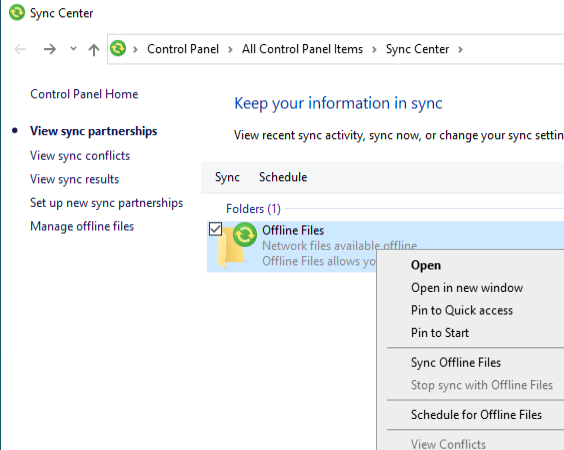Click the Sync Center icon in address bar

118,48
